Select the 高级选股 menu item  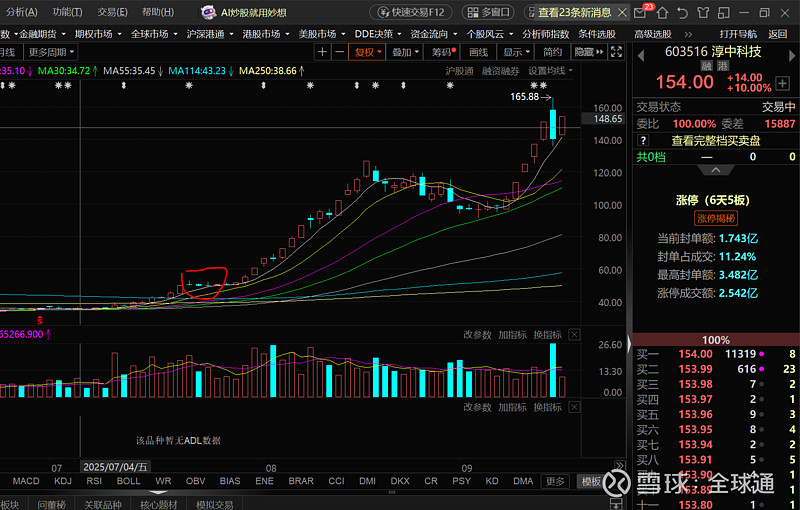point(653,34)
